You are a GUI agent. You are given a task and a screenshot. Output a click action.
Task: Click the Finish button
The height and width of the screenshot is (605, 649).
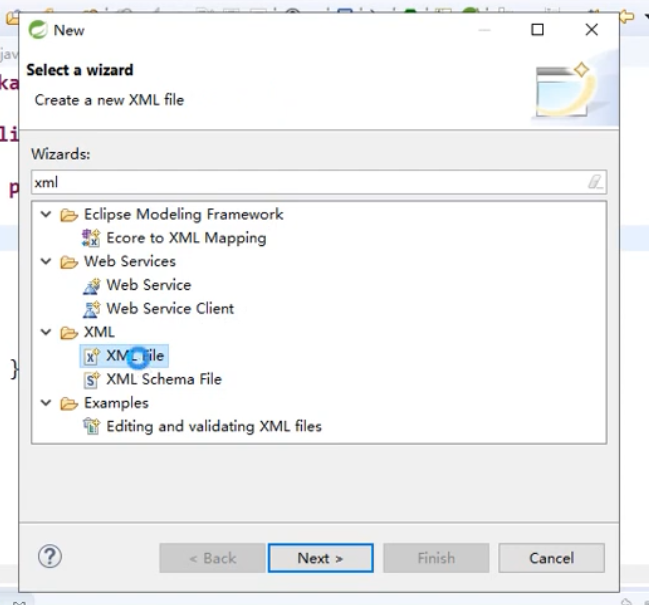pyautogui.click(x=436, y=558)
